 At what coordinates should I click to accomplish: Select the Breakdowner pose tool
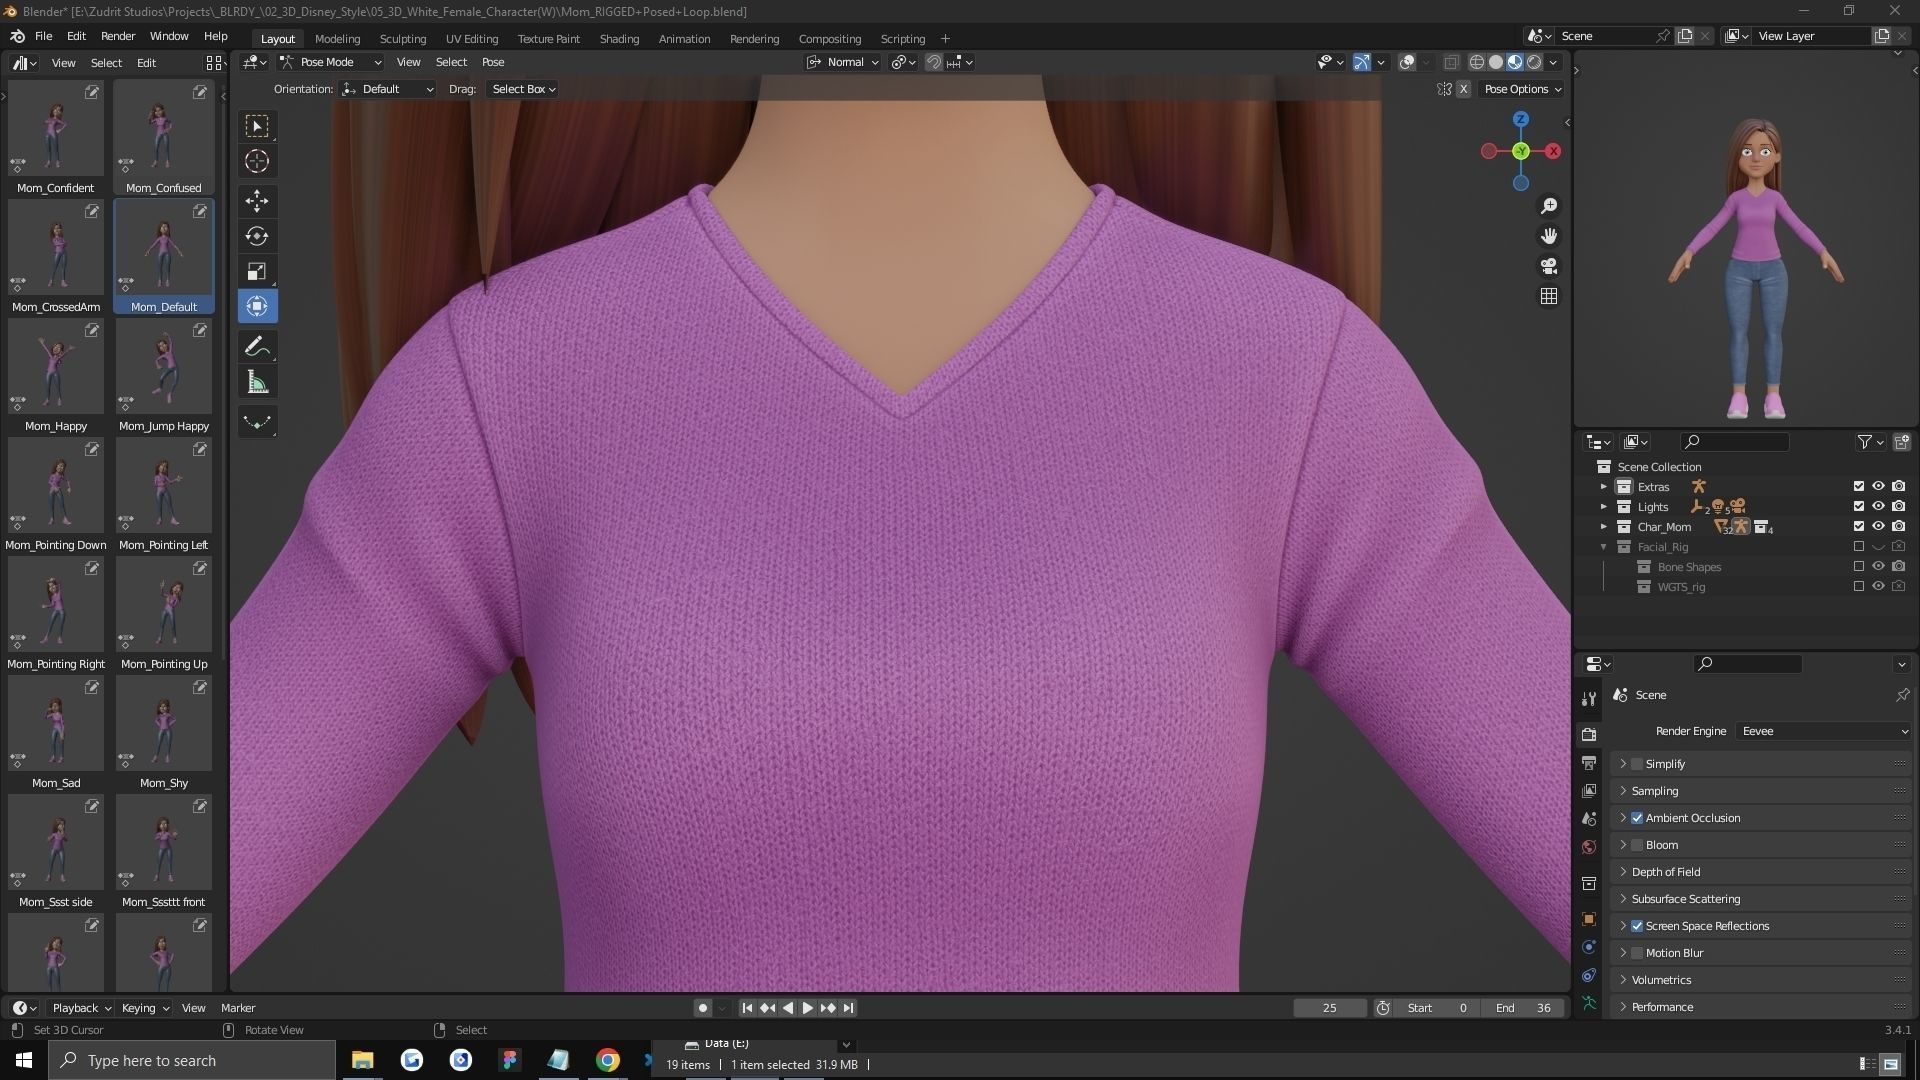pos(257,422)
